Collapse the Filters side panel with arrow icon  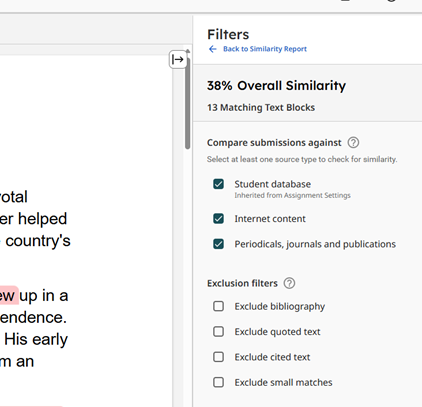[178, 60]
